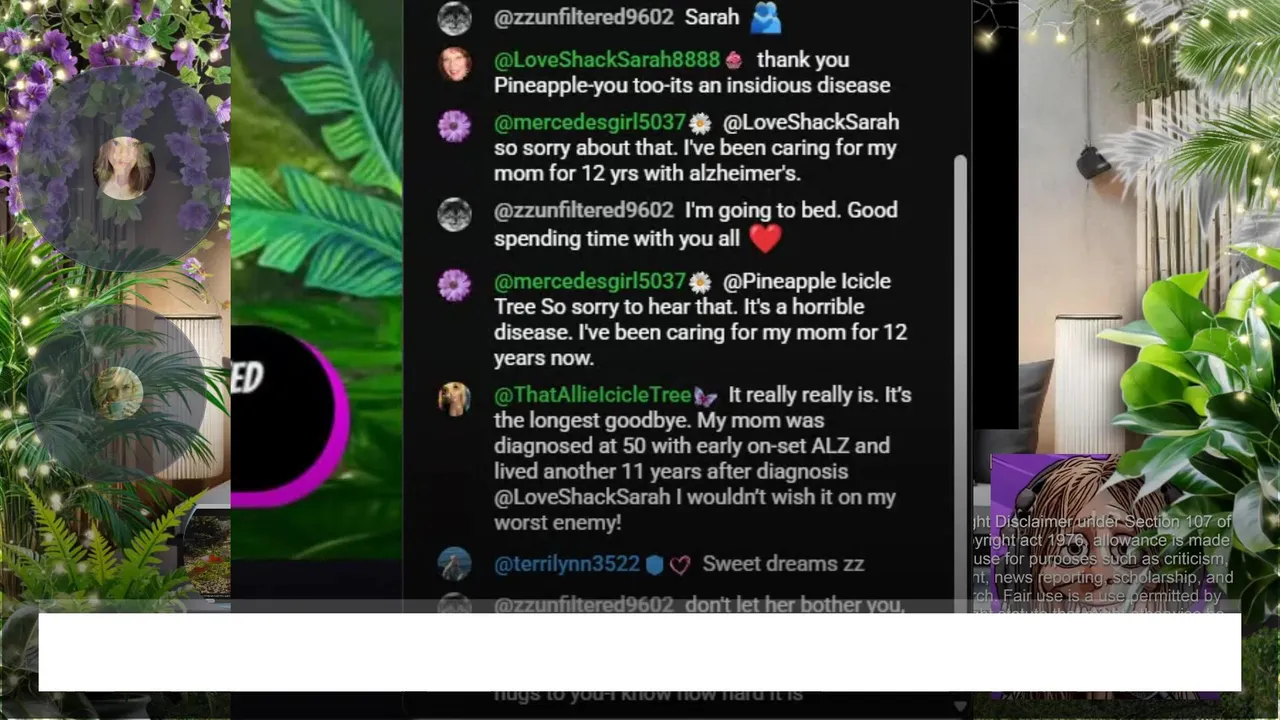The width and height of the screenshot is (1280, 720).
Task: Click LoveShackSarah8888's profile picture
Action: point(455,64)
